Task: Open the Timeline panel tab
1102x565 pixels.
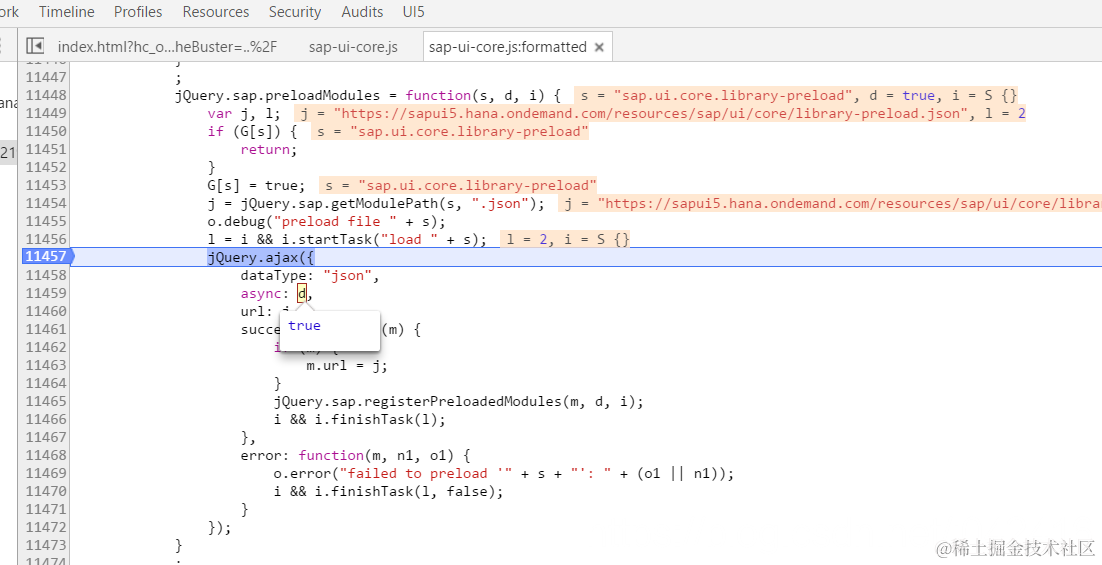Action: pos(67,12)
